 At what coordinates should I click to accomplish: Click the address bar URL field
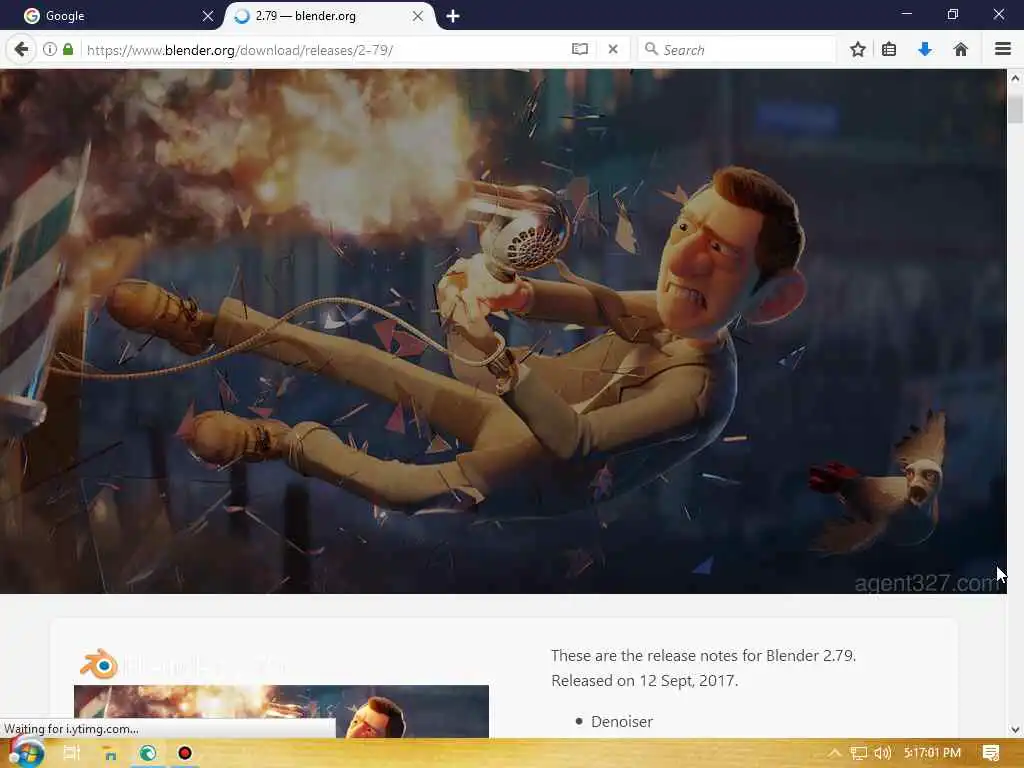coord(323,50)
